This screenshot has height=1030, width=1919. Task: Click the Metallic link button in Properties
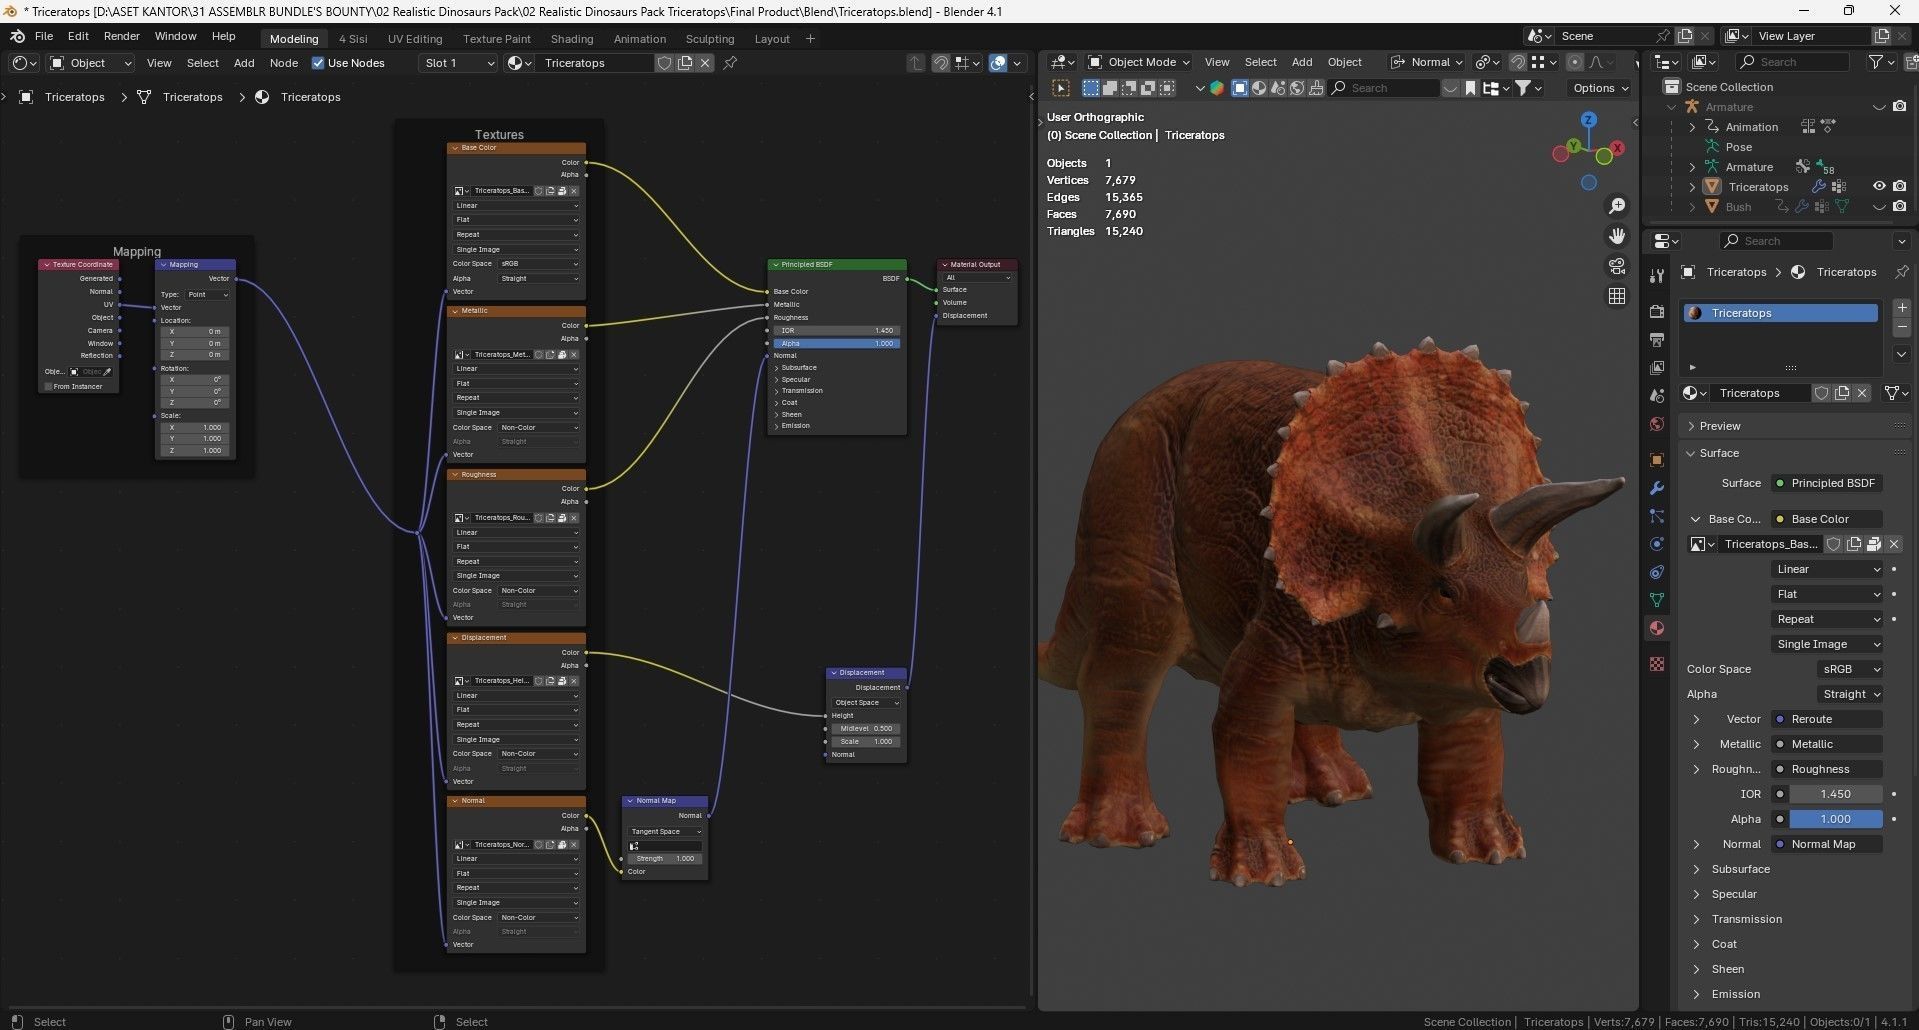point(1827,744)
